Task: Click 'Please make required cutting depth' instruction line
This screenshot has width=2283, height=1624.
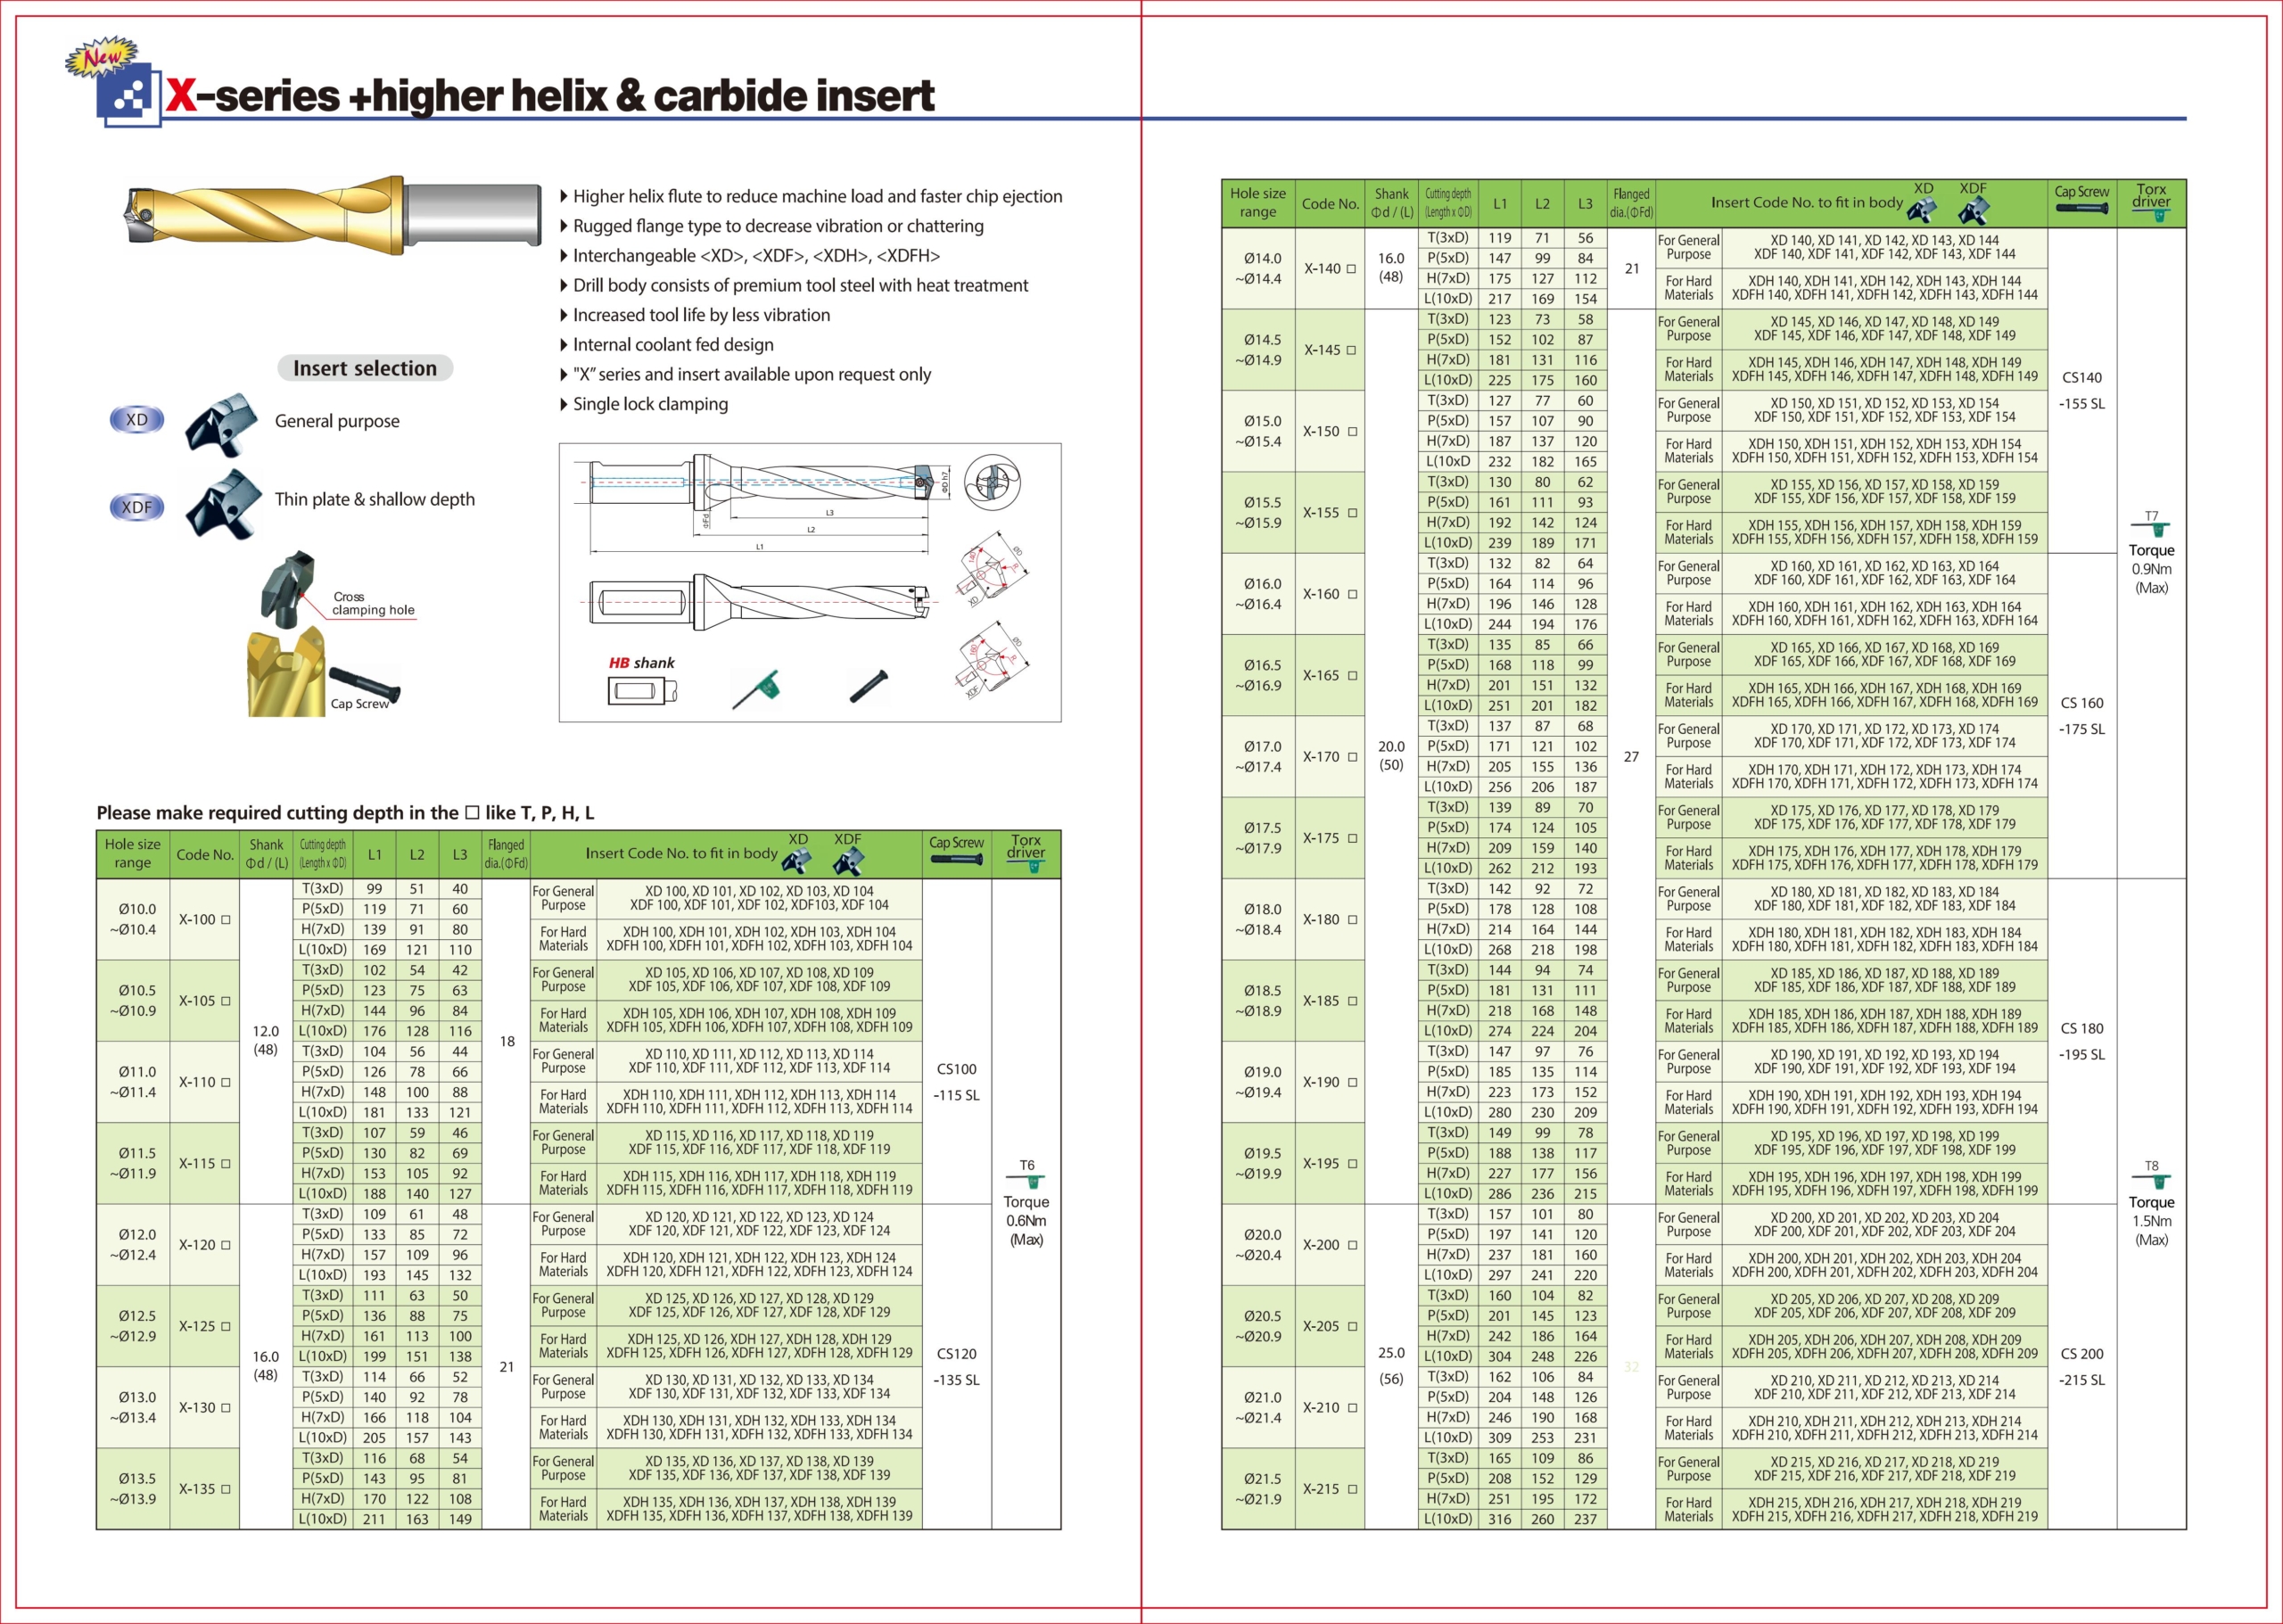Action: [345, 813]
